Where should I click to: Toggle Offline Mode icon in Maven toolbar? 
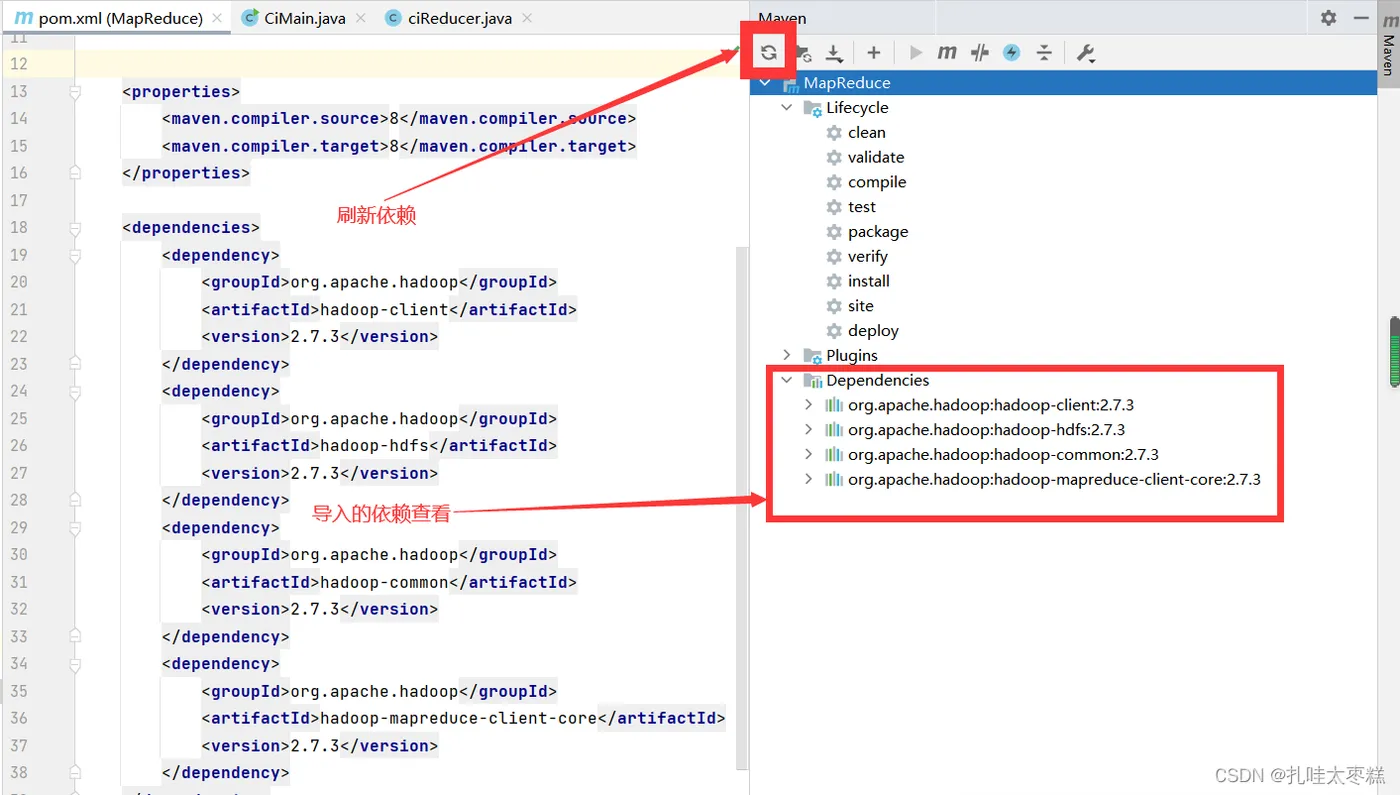[x=979, y=53]
